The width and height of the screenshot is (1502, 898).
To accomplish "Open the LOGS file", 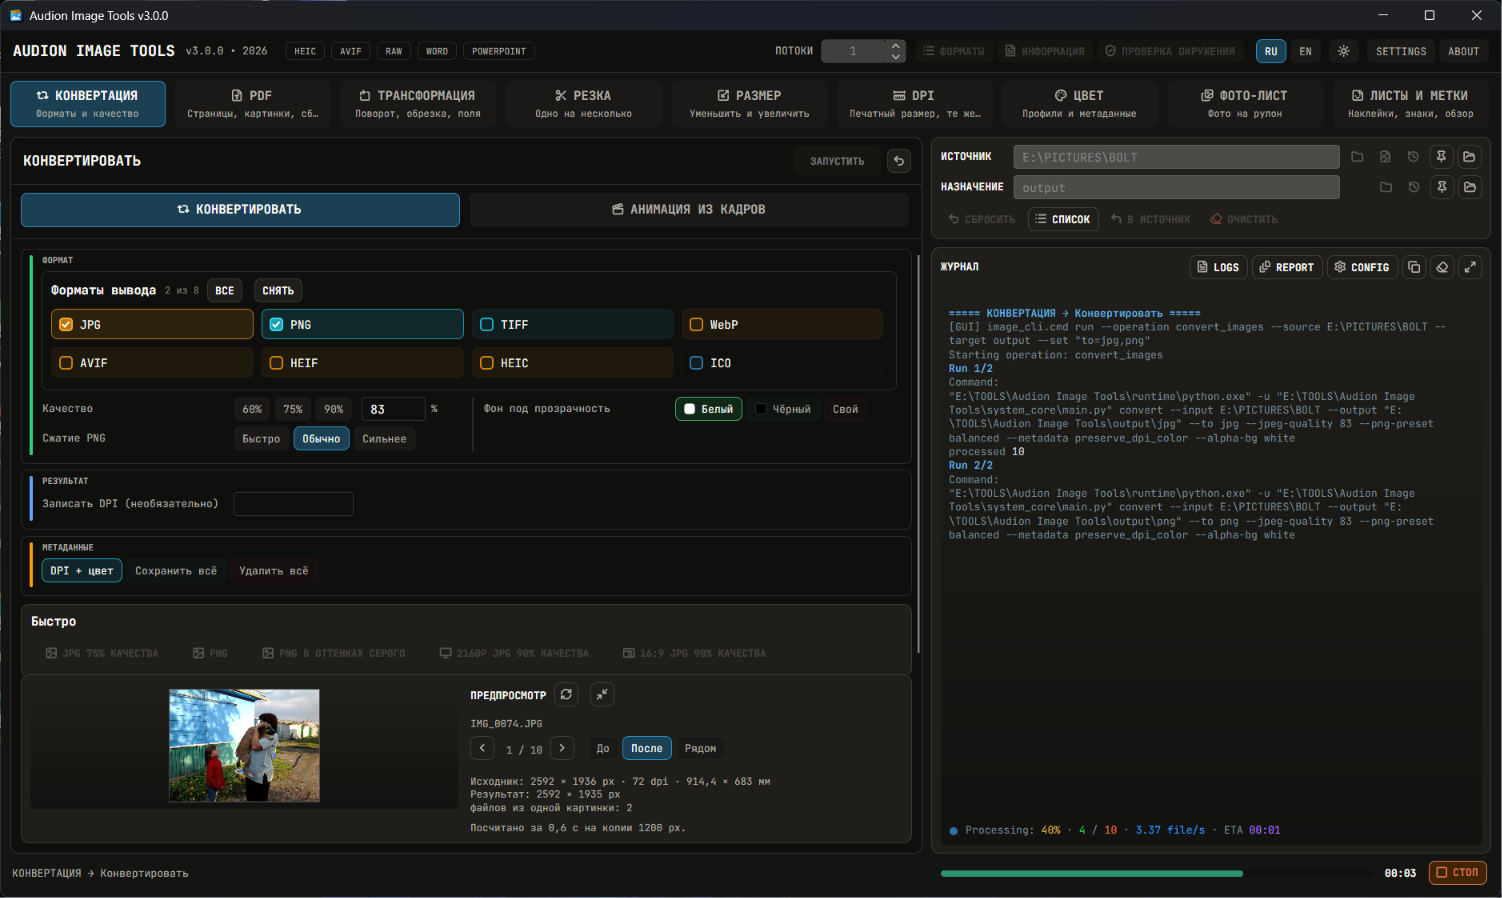I will click(x=1218, y=267).
